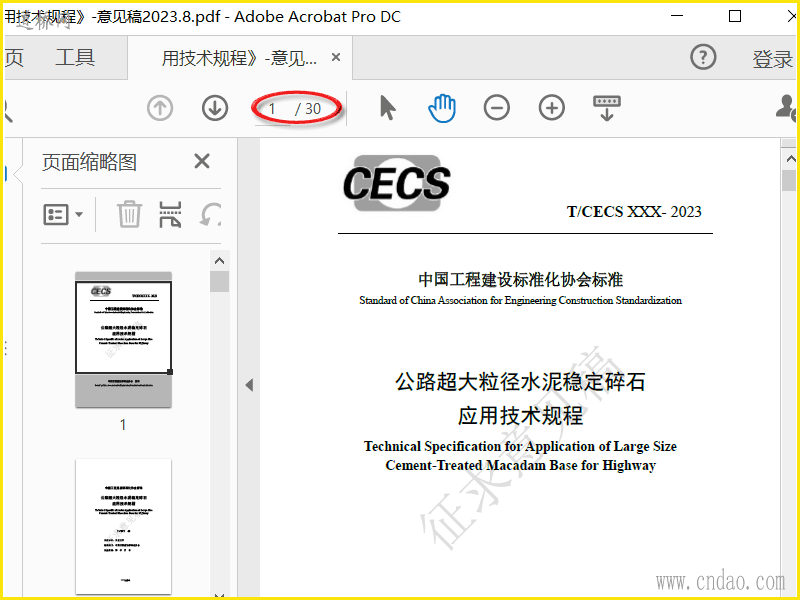Close the 页面缩略图 panel
Viewport: 800px width, 600px height.
[x=202, y=161]
